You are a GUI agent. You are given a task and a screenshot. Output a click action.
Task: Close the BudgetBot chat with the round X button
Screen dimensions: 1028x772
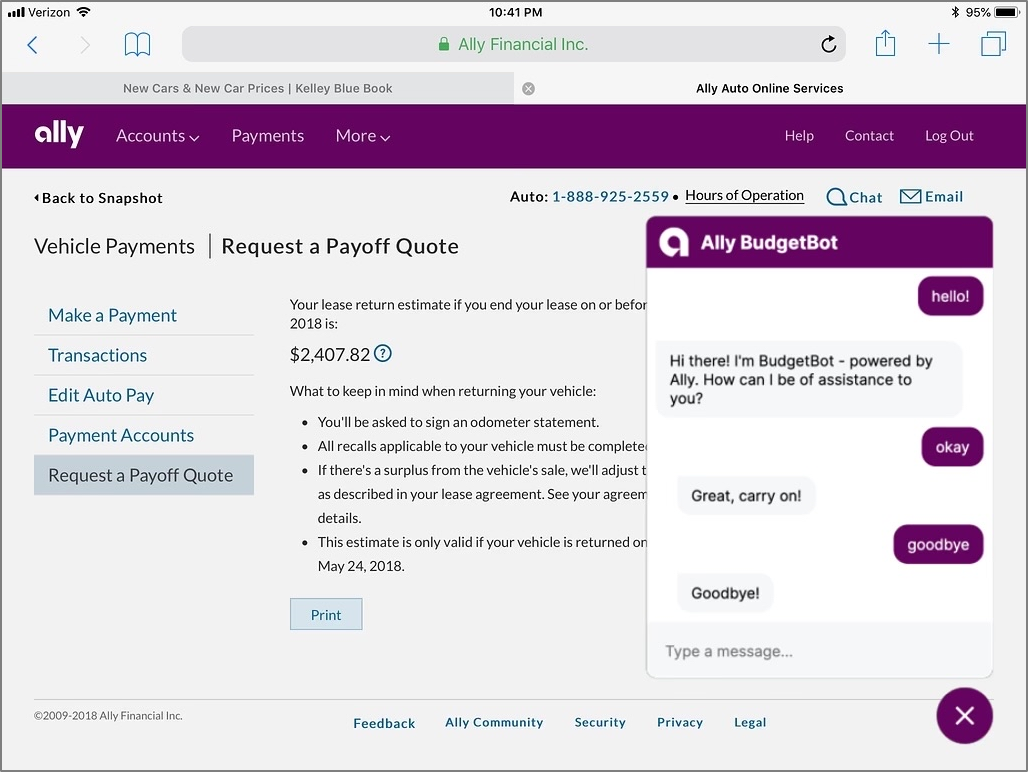click(964, 716)
